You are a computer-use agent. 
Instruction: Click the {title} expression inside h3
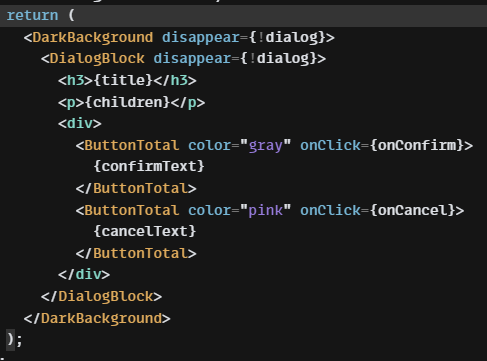pos(123,80)
